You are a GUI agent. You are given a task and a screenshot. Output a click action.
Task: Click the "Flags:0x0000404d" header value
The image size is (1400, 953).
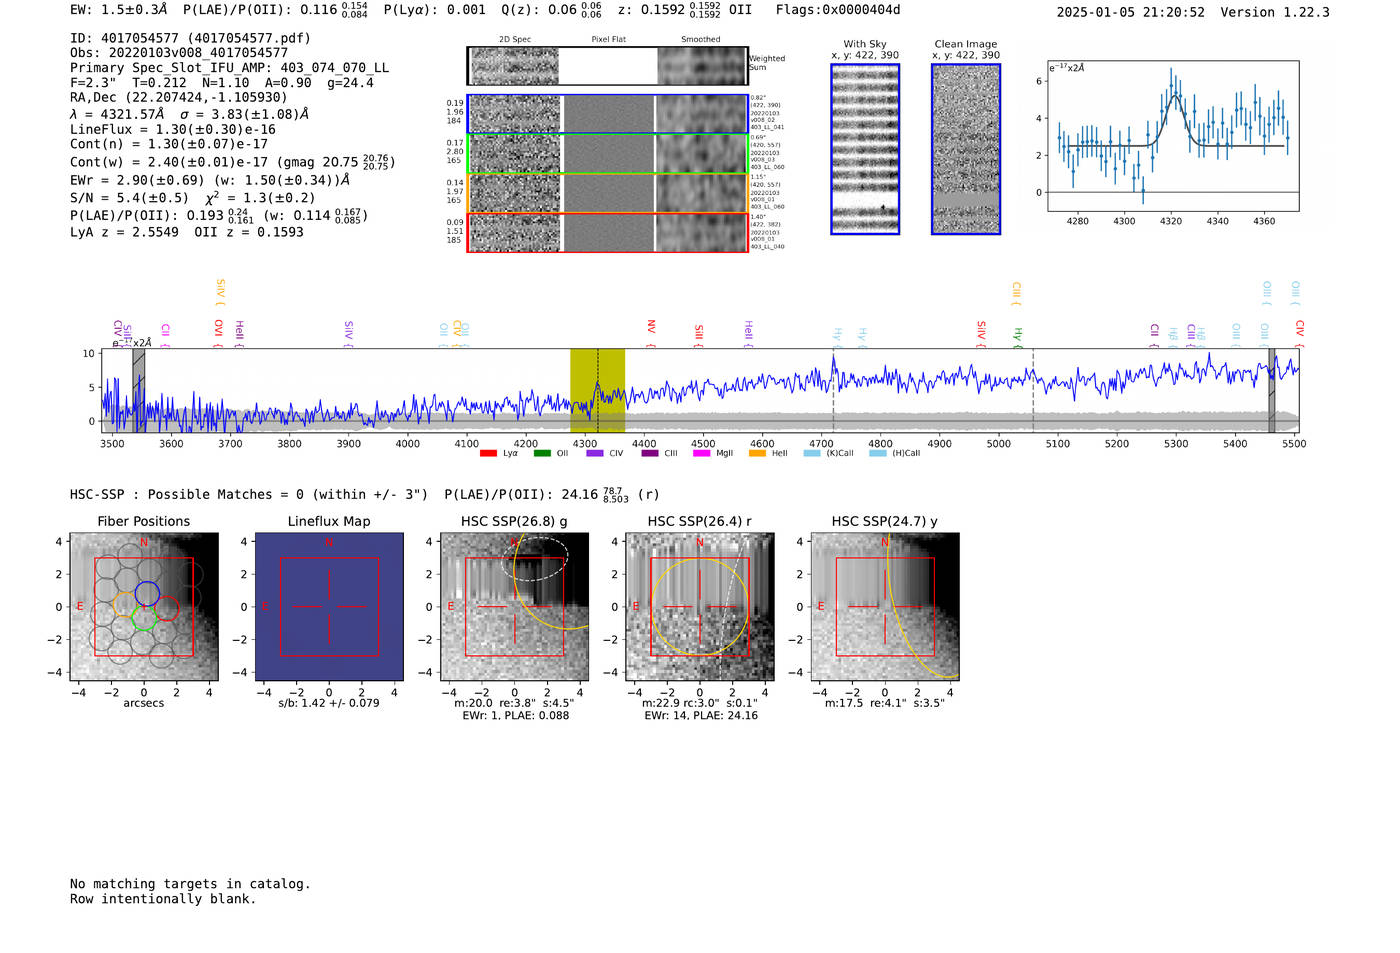[x=838, y=10]
